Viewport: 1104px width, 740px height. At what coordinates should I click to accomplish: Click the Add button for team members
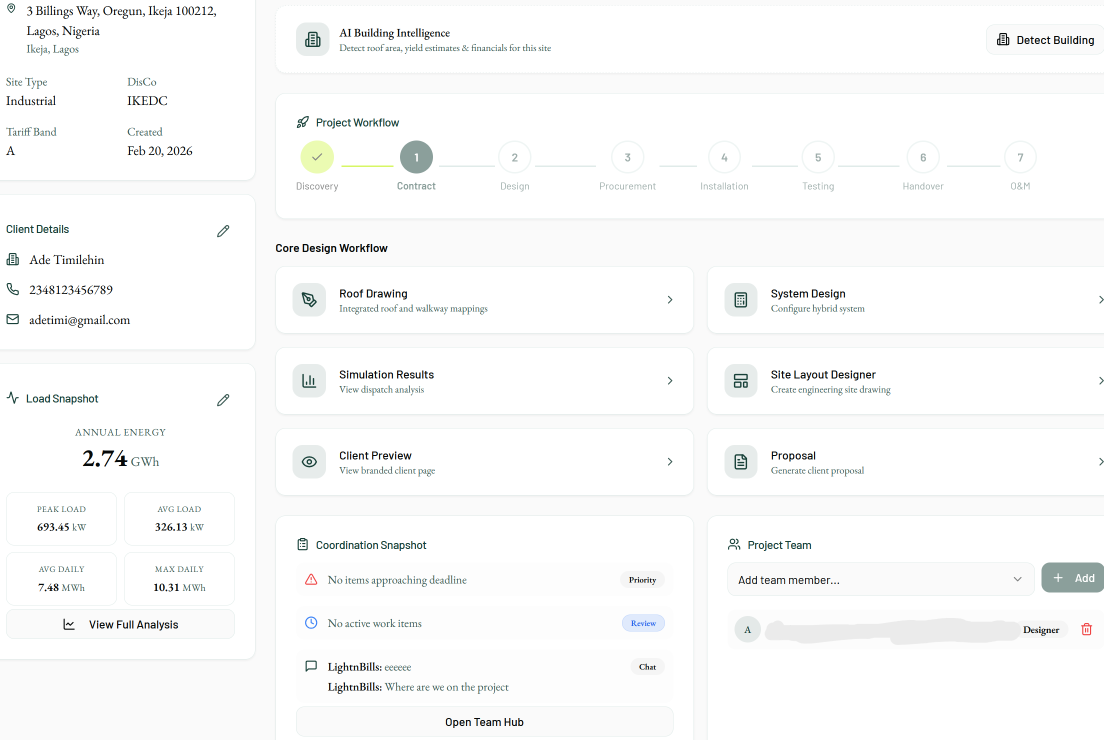pyautogui.click(x=1073, y=578)
